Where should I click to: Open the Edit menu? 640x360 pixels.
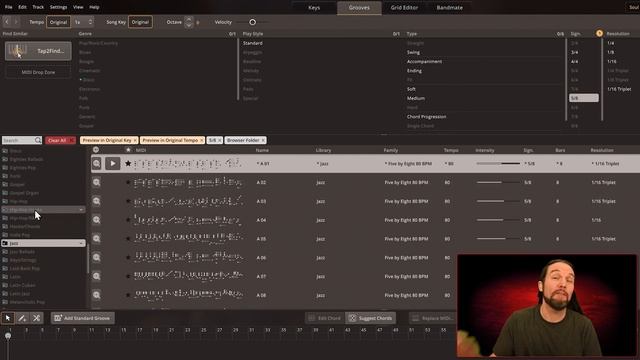(22, 7)
